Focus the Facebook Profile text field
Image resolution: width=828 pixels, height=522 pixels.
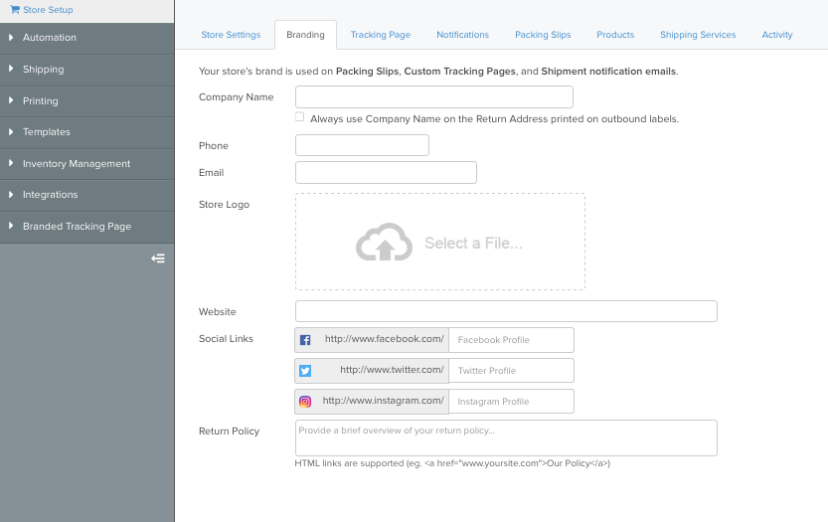[511, 340]
